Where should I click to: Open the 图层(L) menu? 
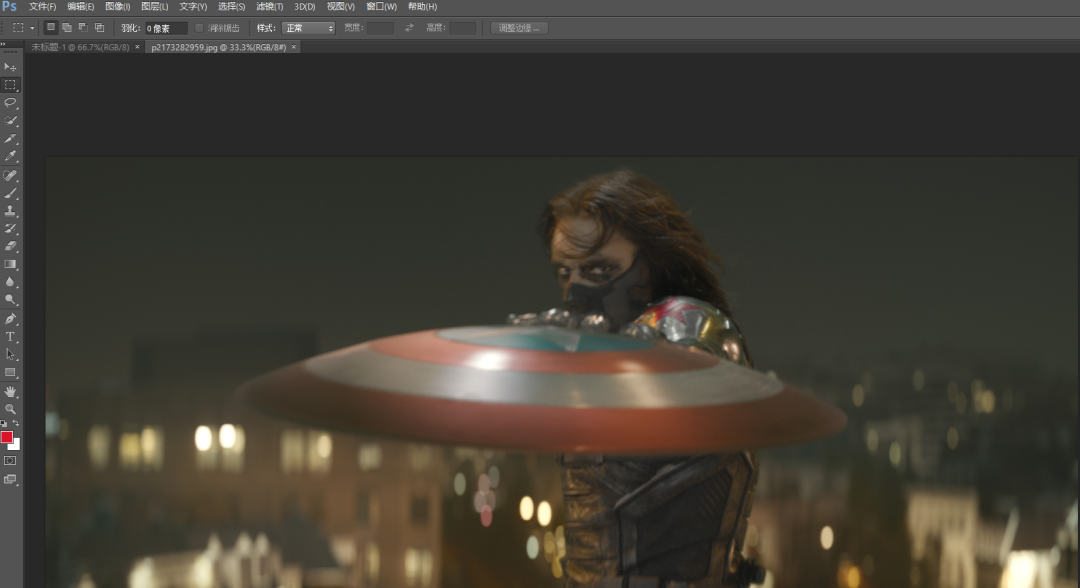(x=155, y=6)
